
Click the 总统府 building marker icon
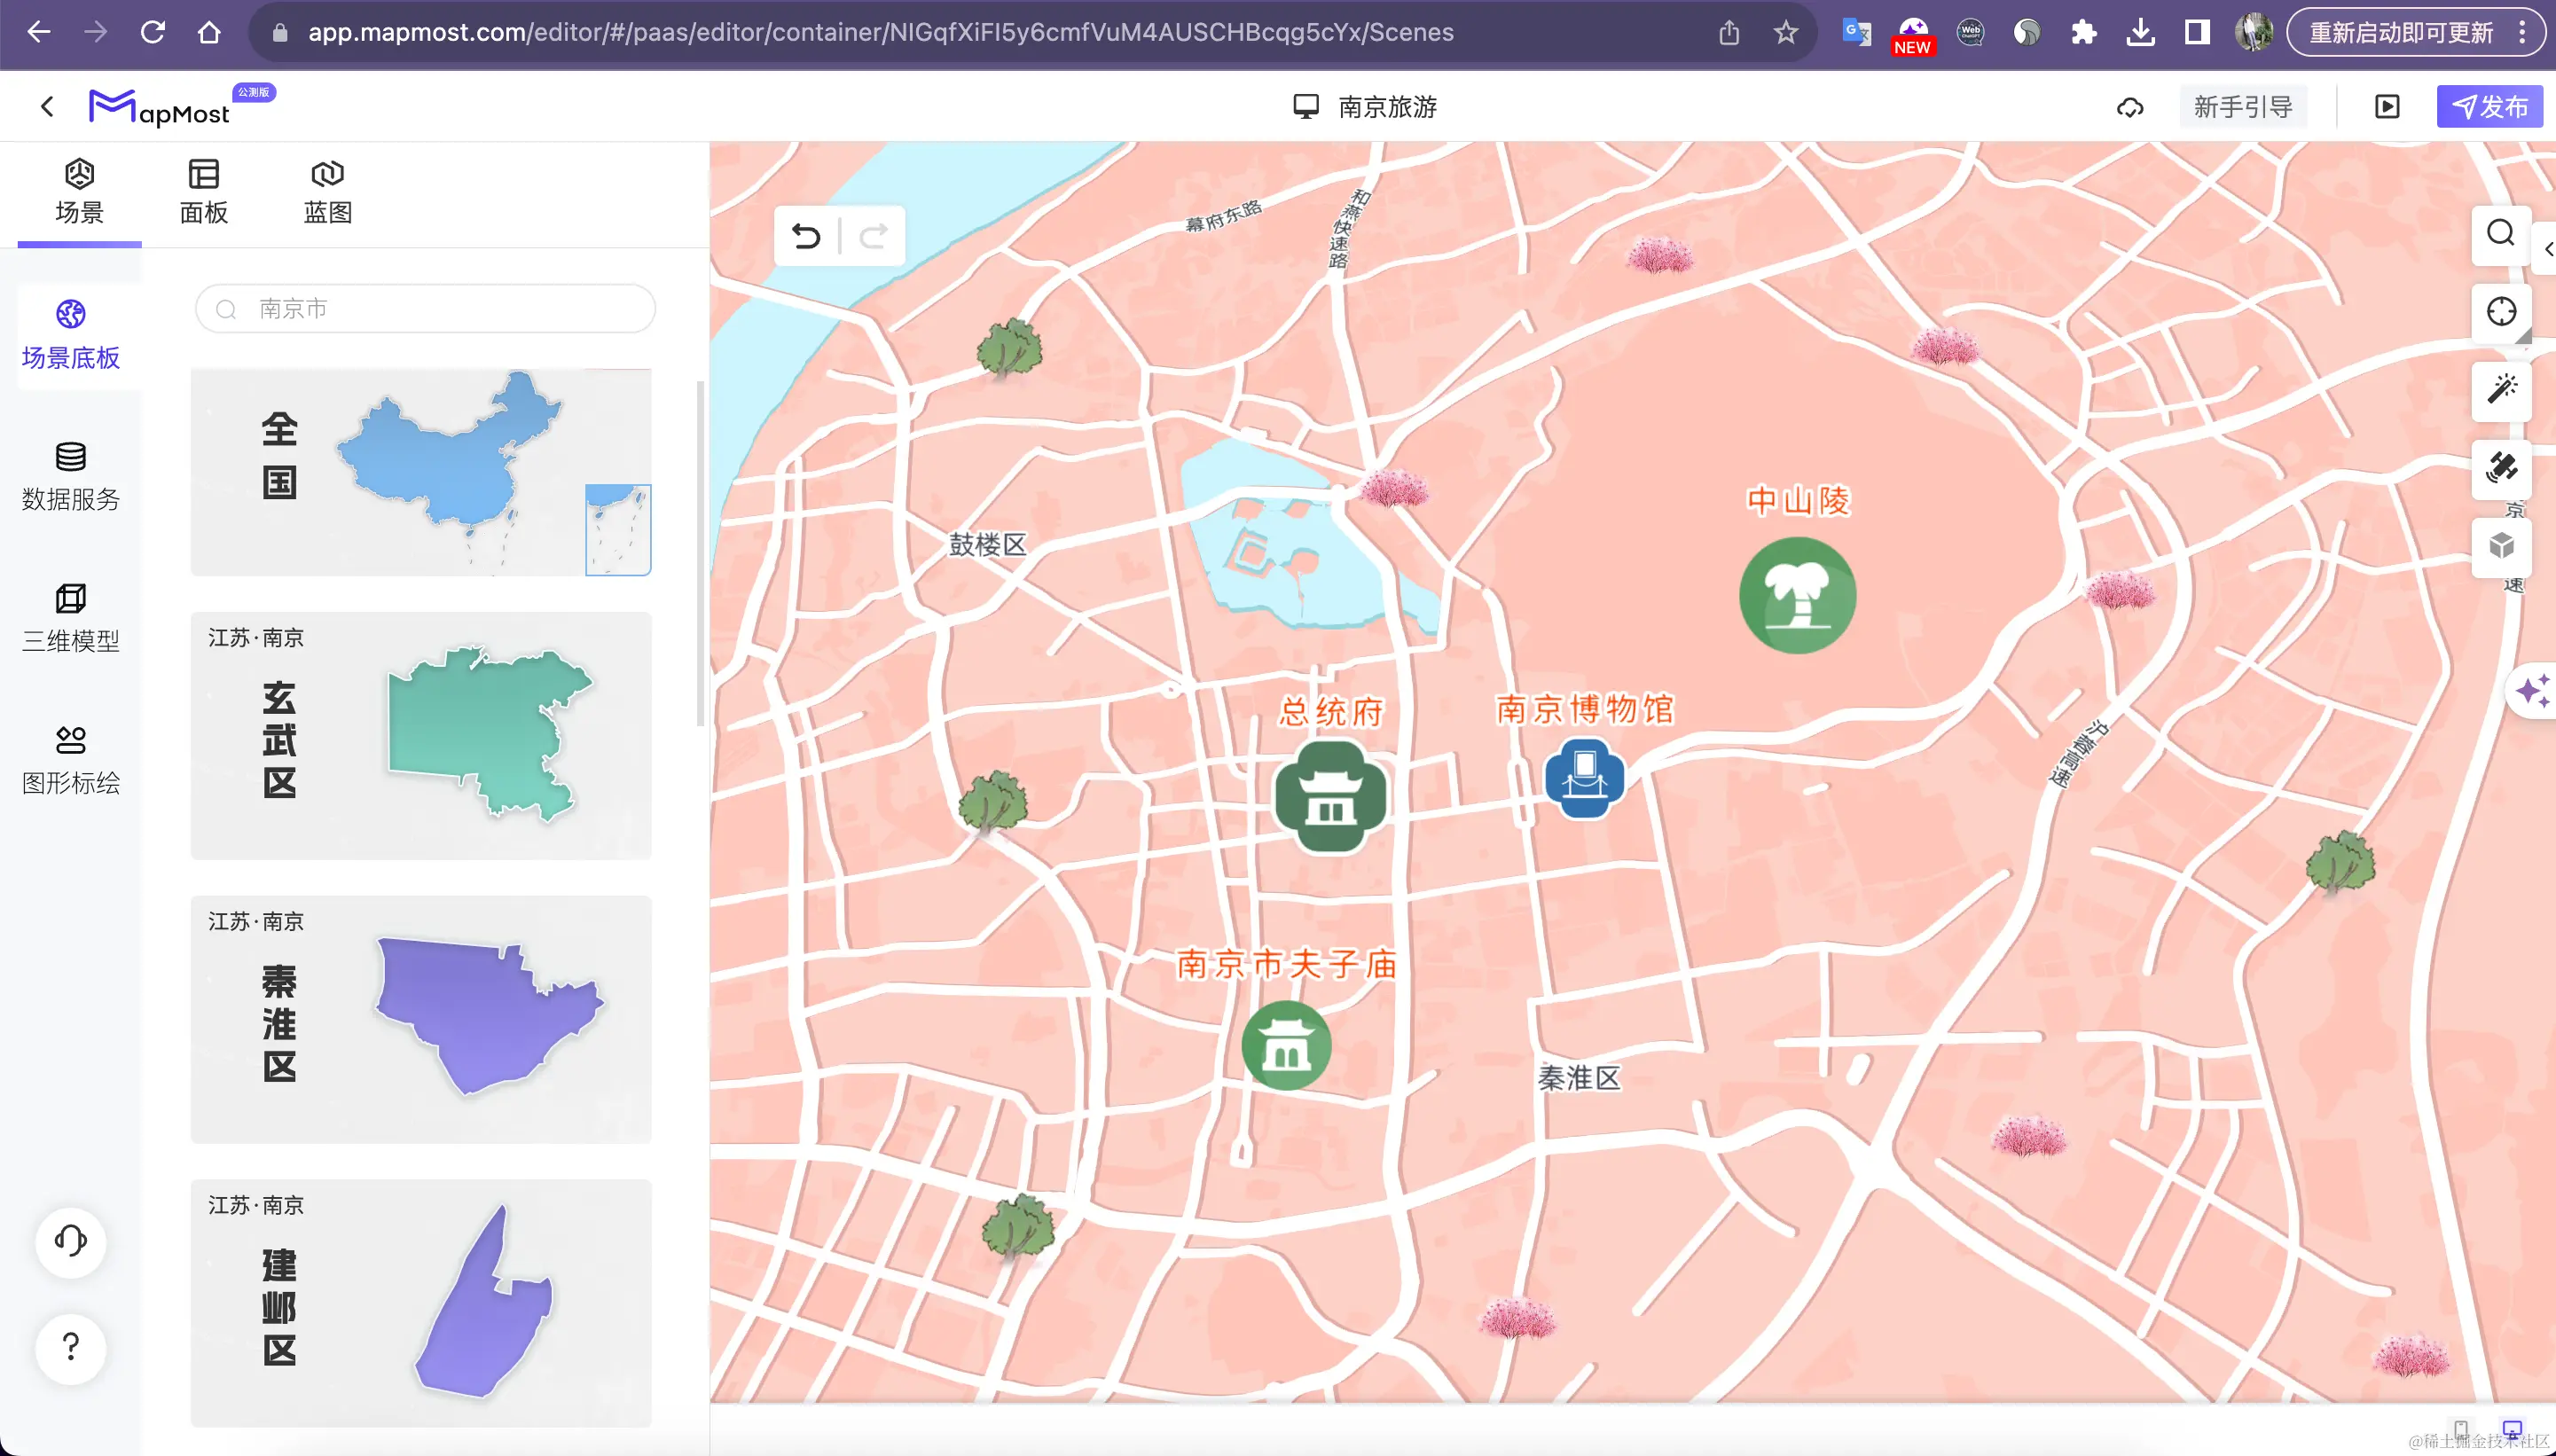point(1331,797)
